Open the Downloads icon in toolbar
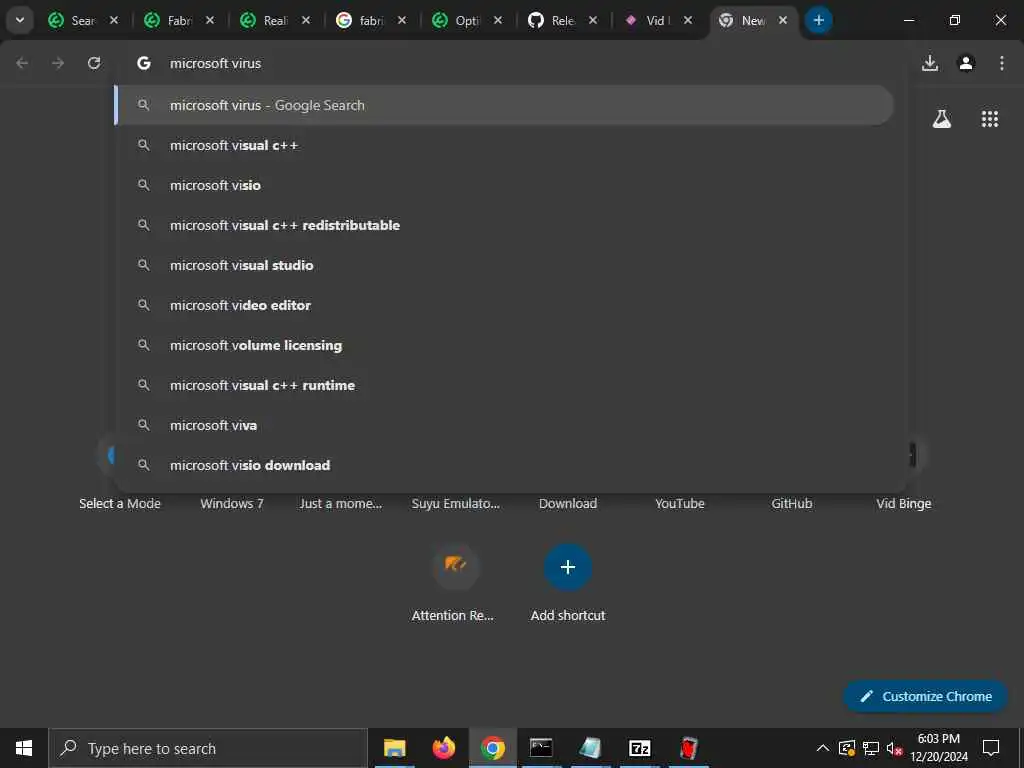Viewport: 1024px width, 768px height. pyautogui.click(x=930, y=63)
